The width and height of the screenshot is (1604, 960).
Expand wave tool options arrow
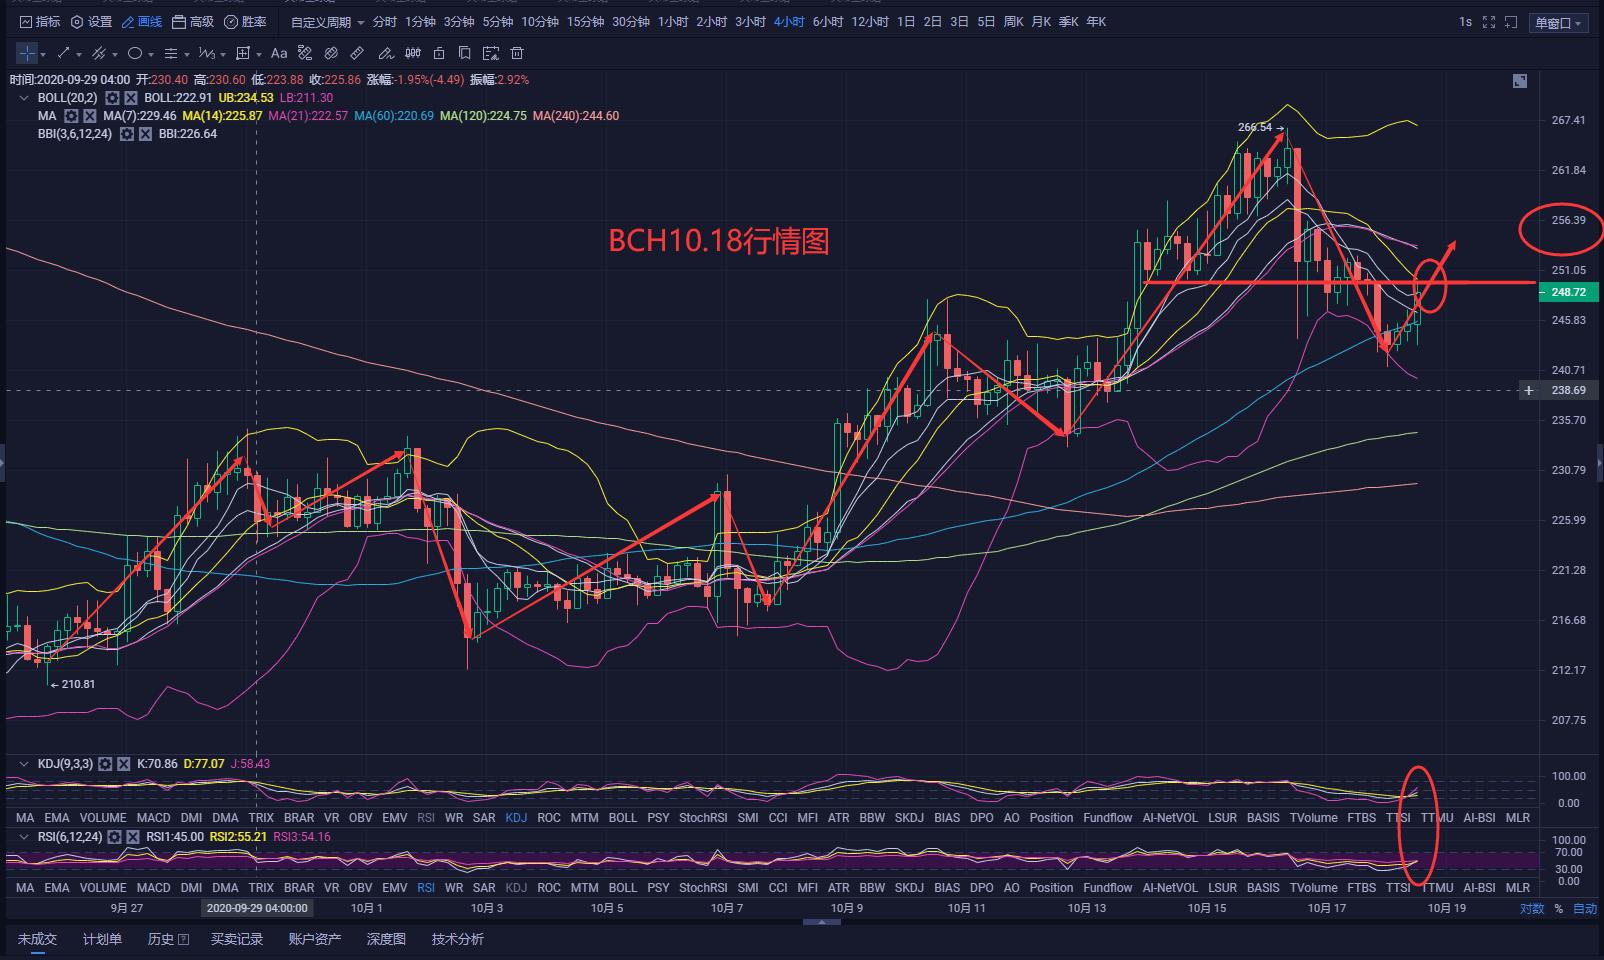point(222,54)
